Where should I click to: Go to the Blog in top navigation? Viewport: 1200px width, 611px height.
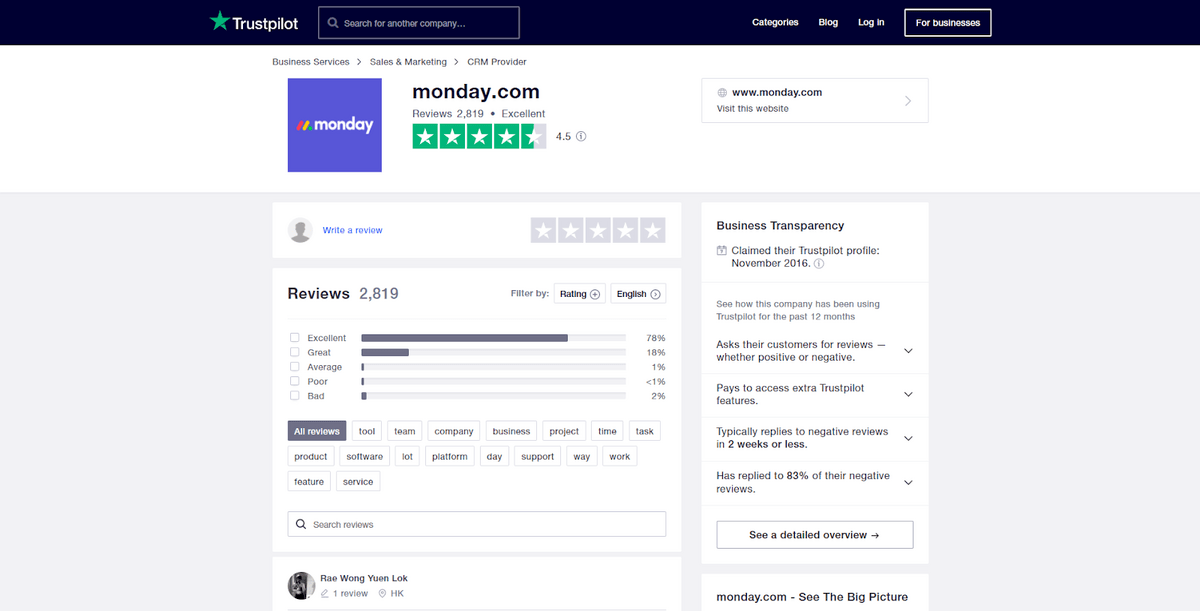pyautogui.click(x=828, y=22)
